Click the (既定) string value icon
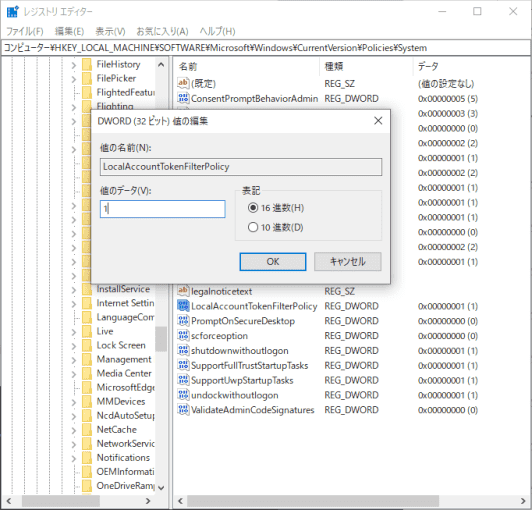This screenshot has width=532, height=510. [183, 83]
